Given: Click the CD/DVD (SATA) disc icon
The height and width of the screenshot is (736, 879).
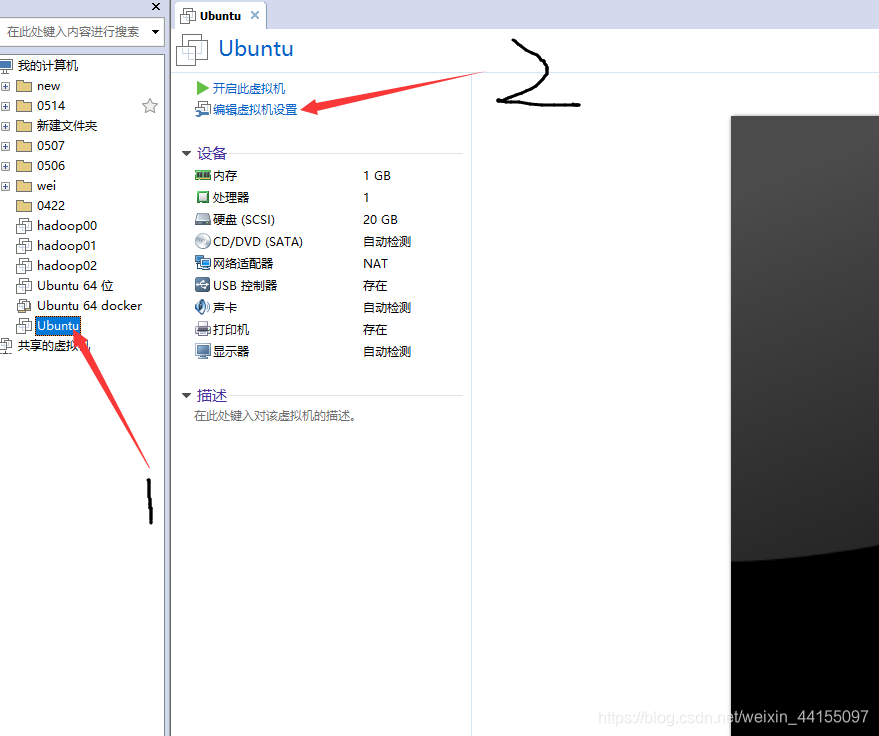Looking at the screenshot, I should point(202,241).
